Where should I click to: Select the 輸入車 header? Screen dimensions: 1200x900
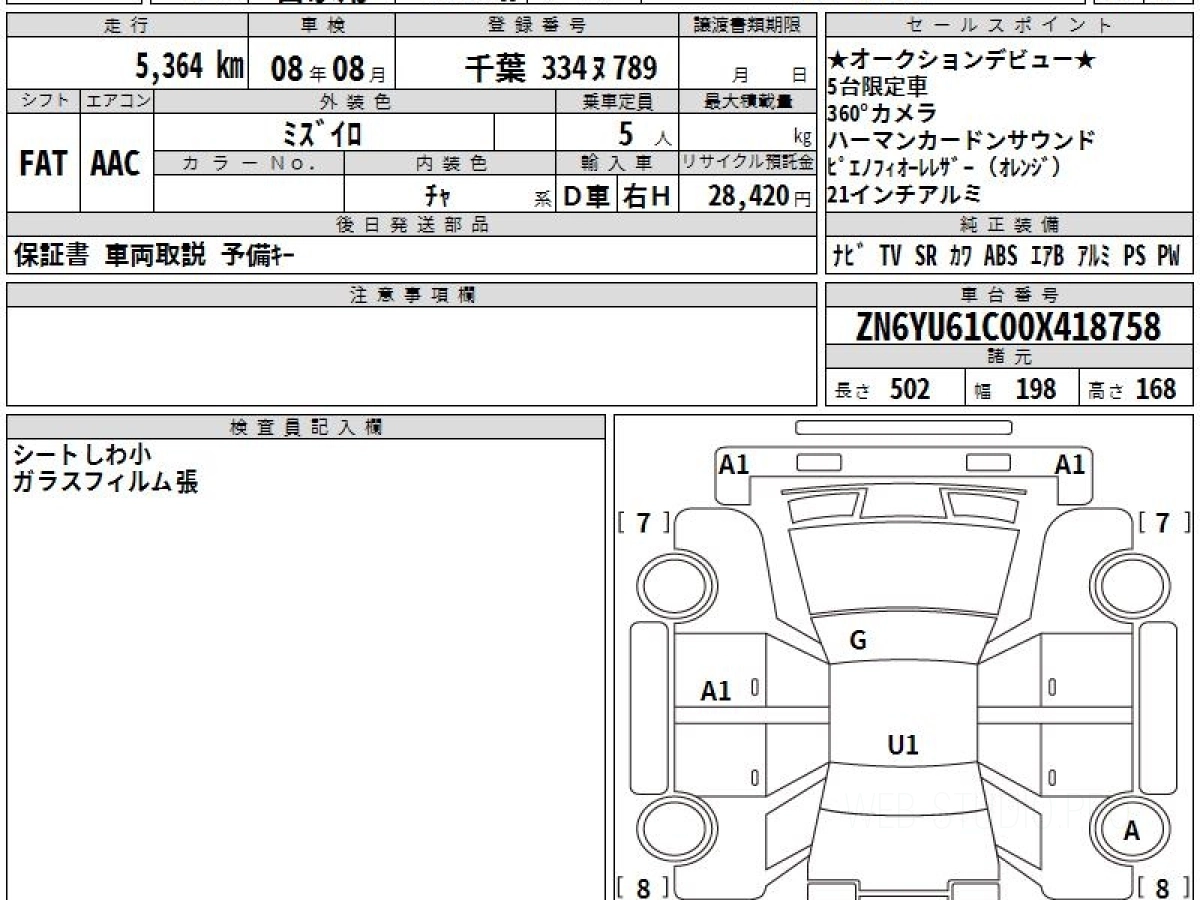[617, 163]
